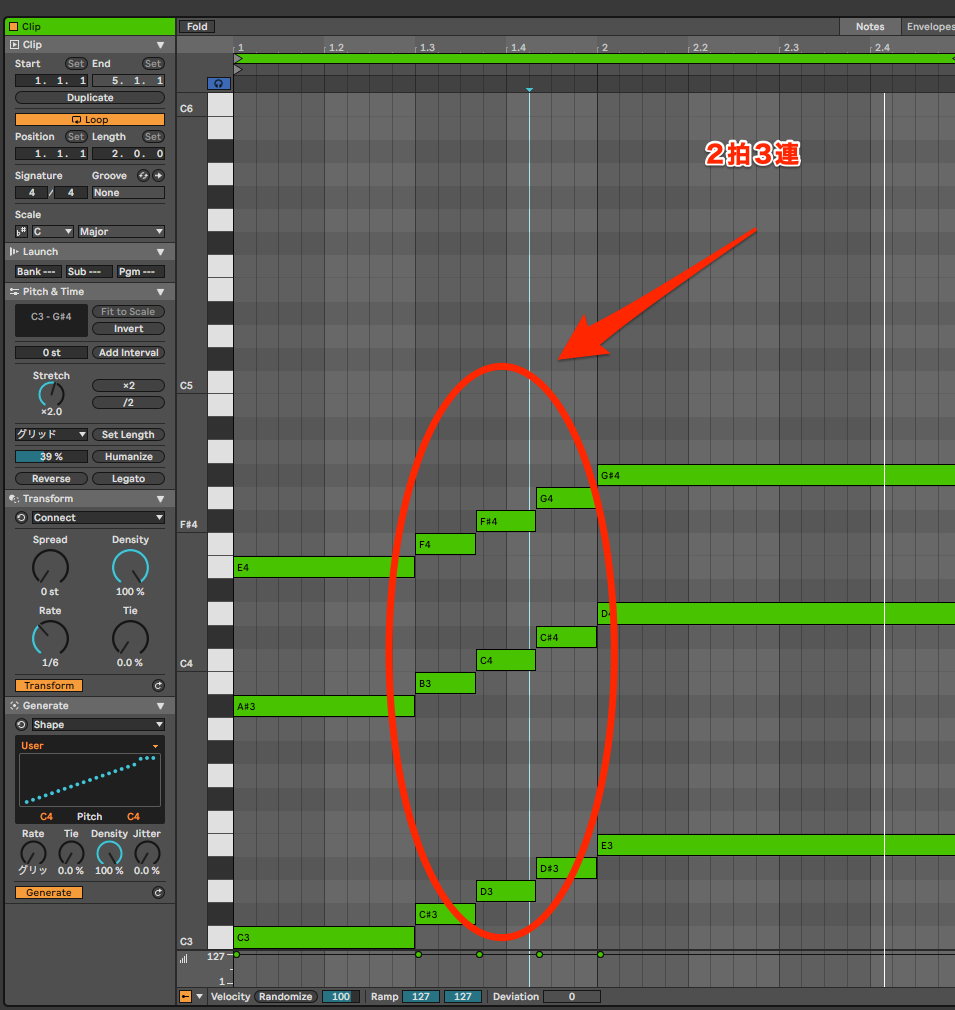
Task: Click the headphone preview icon above the piano keys
Action: point(219,84)
